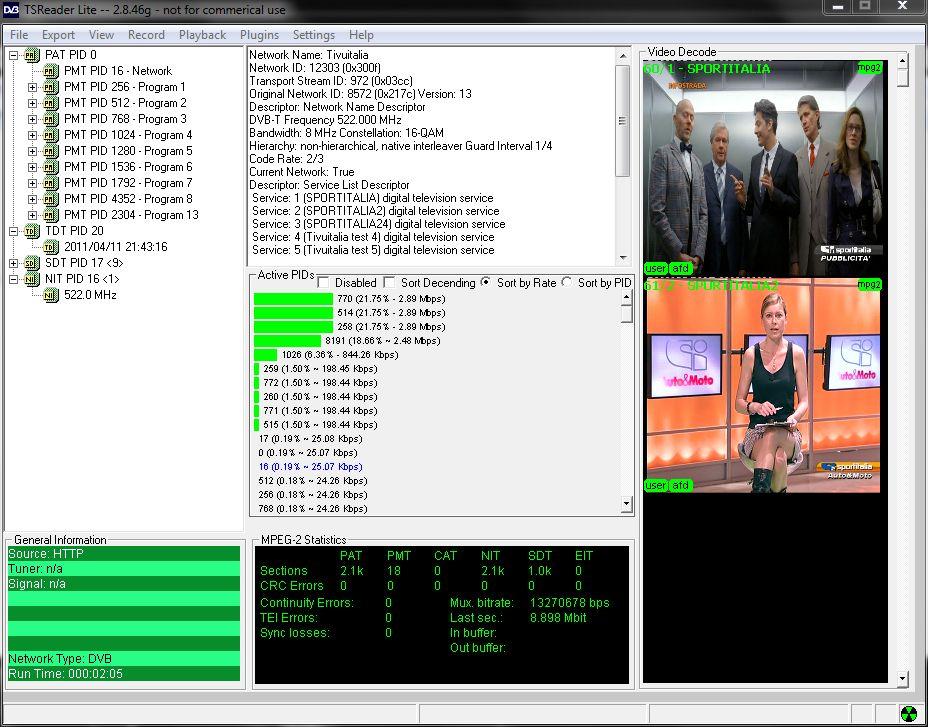Expand the SDT PID 17 tree node
Image resolution: width=928 pixels, height=727 pixels.
pos(14,263)
